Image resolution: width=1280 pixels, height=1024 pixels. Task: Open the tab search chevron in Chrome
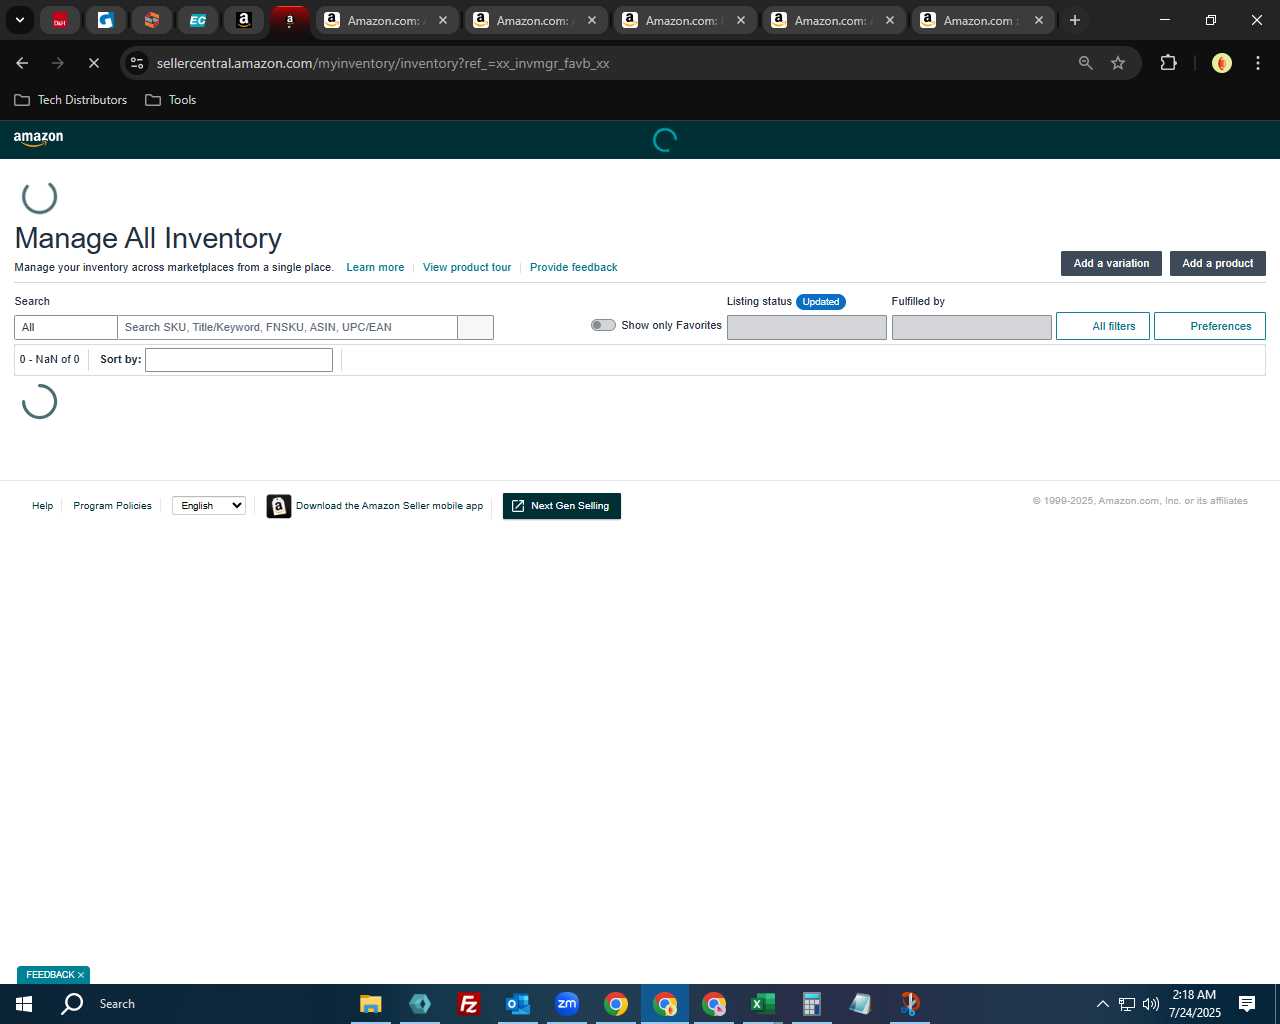point(19,20)
